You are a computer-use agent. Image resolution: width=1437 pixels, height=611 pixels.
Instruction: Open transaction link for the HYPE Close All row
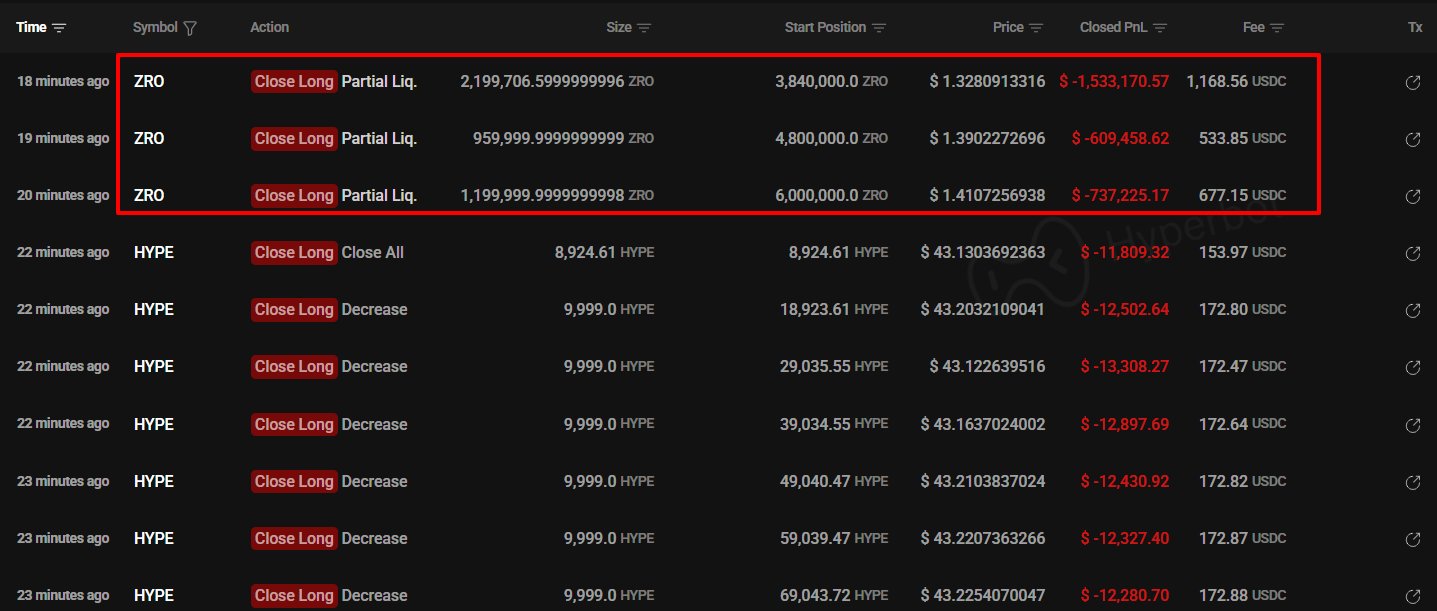(x=1414, y=252)
